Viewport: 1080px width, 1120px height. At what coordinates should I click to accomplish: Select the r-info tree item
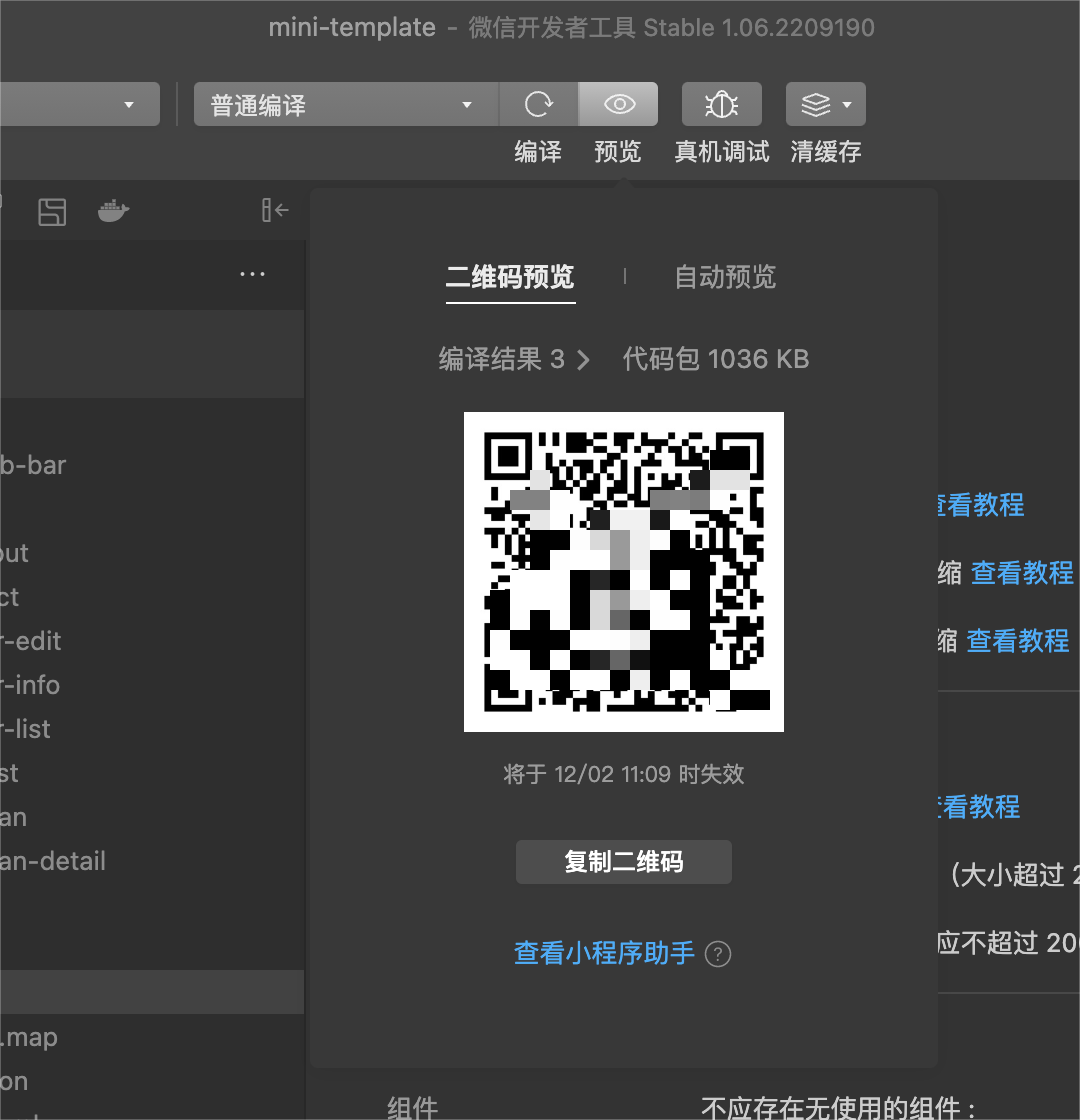[30, 685]
